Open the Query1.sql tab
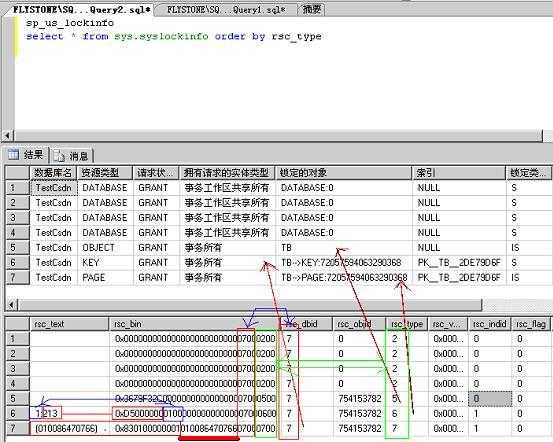Image resolution: width=553 pixels, height=442 pixels. click(226, 10)
